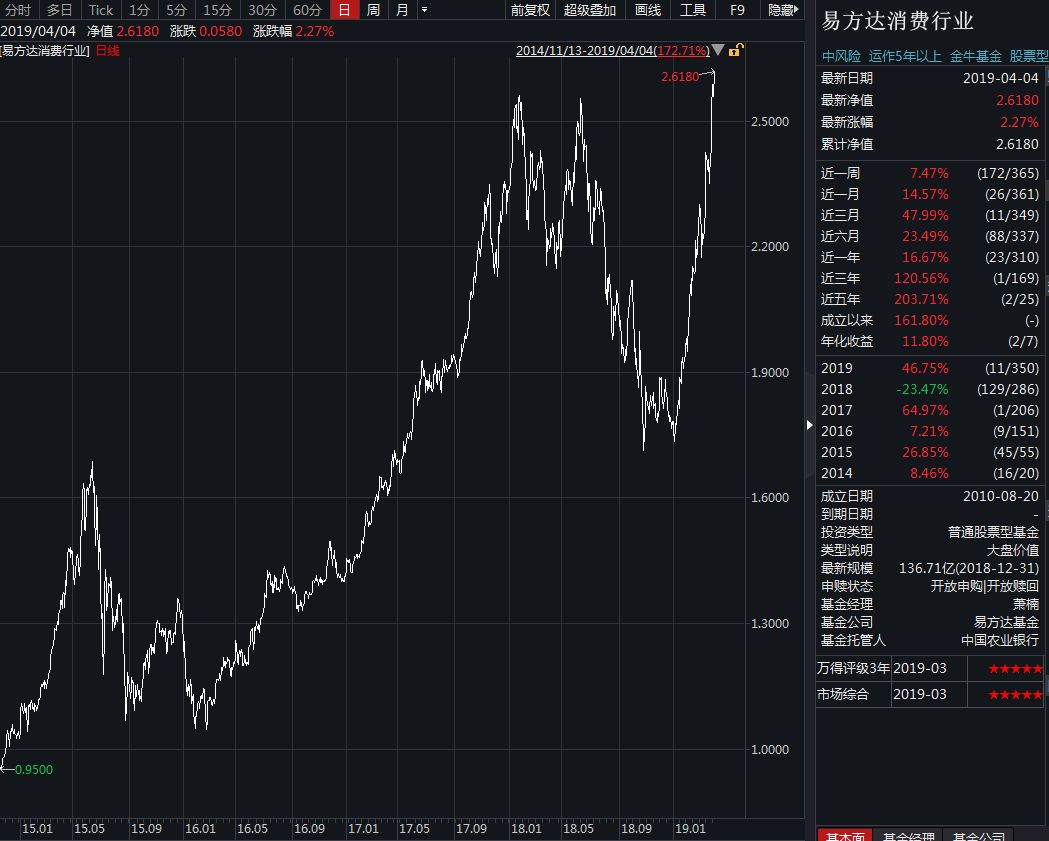Select the 5分 period
This screenshot has width=1049, height=841.
(176, 10)
